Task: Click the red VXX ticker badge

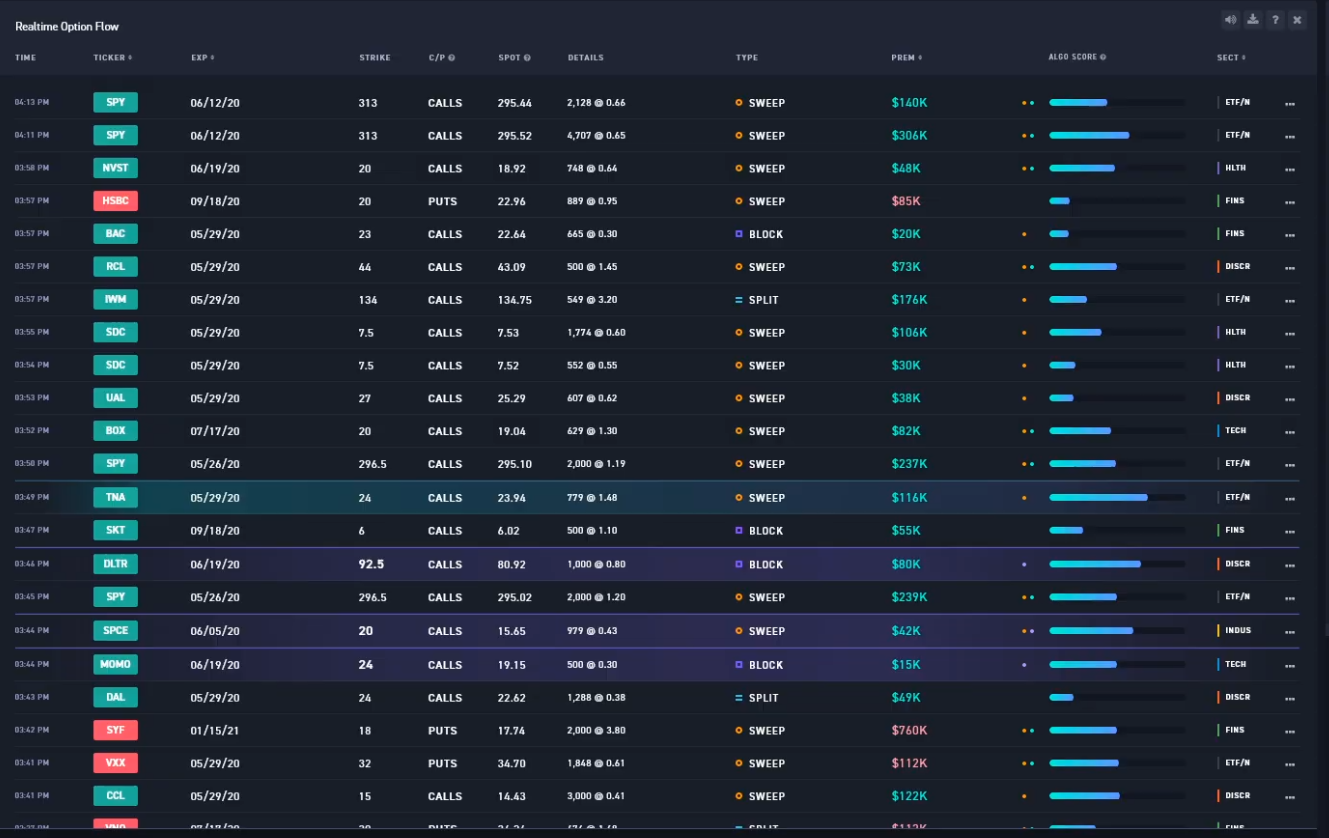Action: click(x=115, y=763)
